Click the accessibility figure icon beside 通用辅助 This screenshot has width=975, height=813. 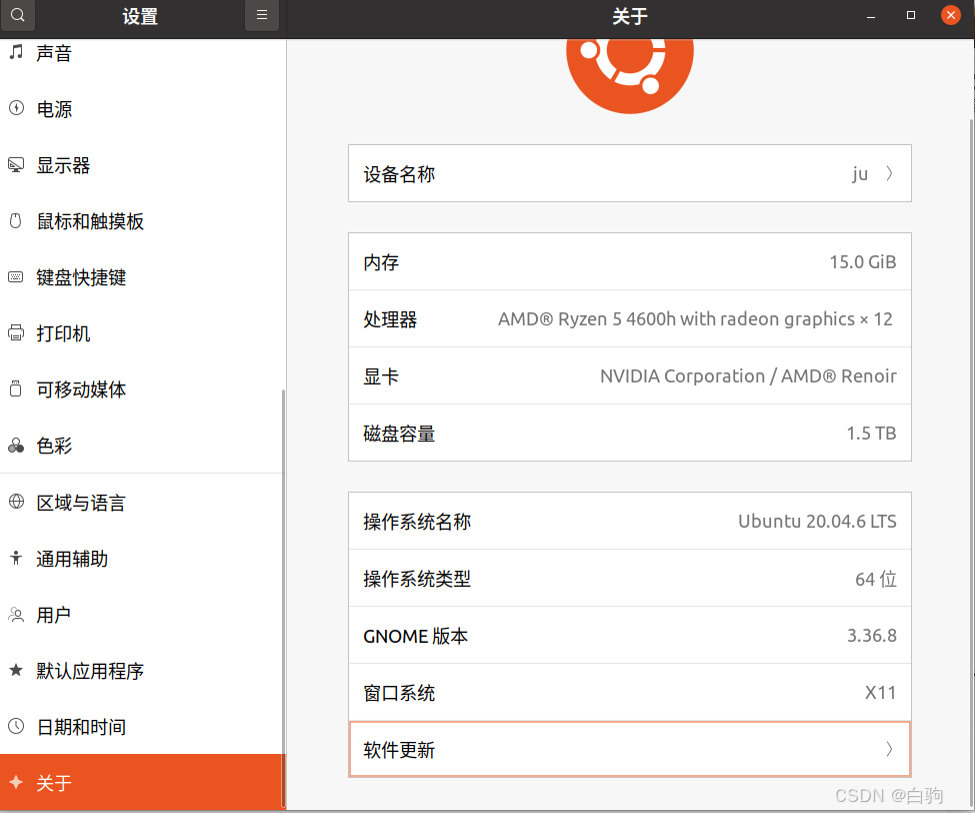[x=16, y=558]
